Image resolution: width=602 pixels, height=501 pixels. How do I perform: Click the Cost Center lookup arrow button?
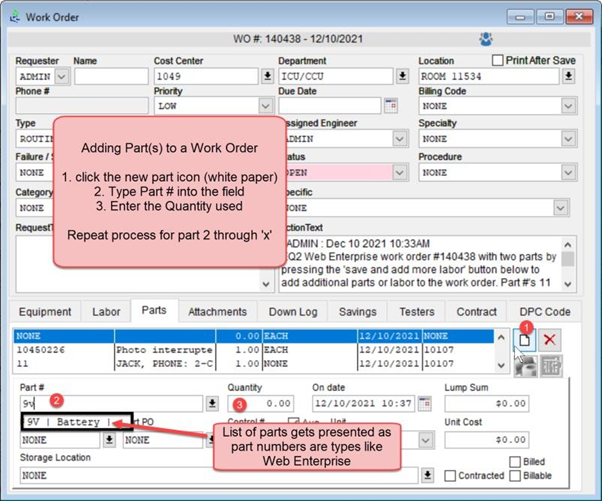(x=266, y=76)
